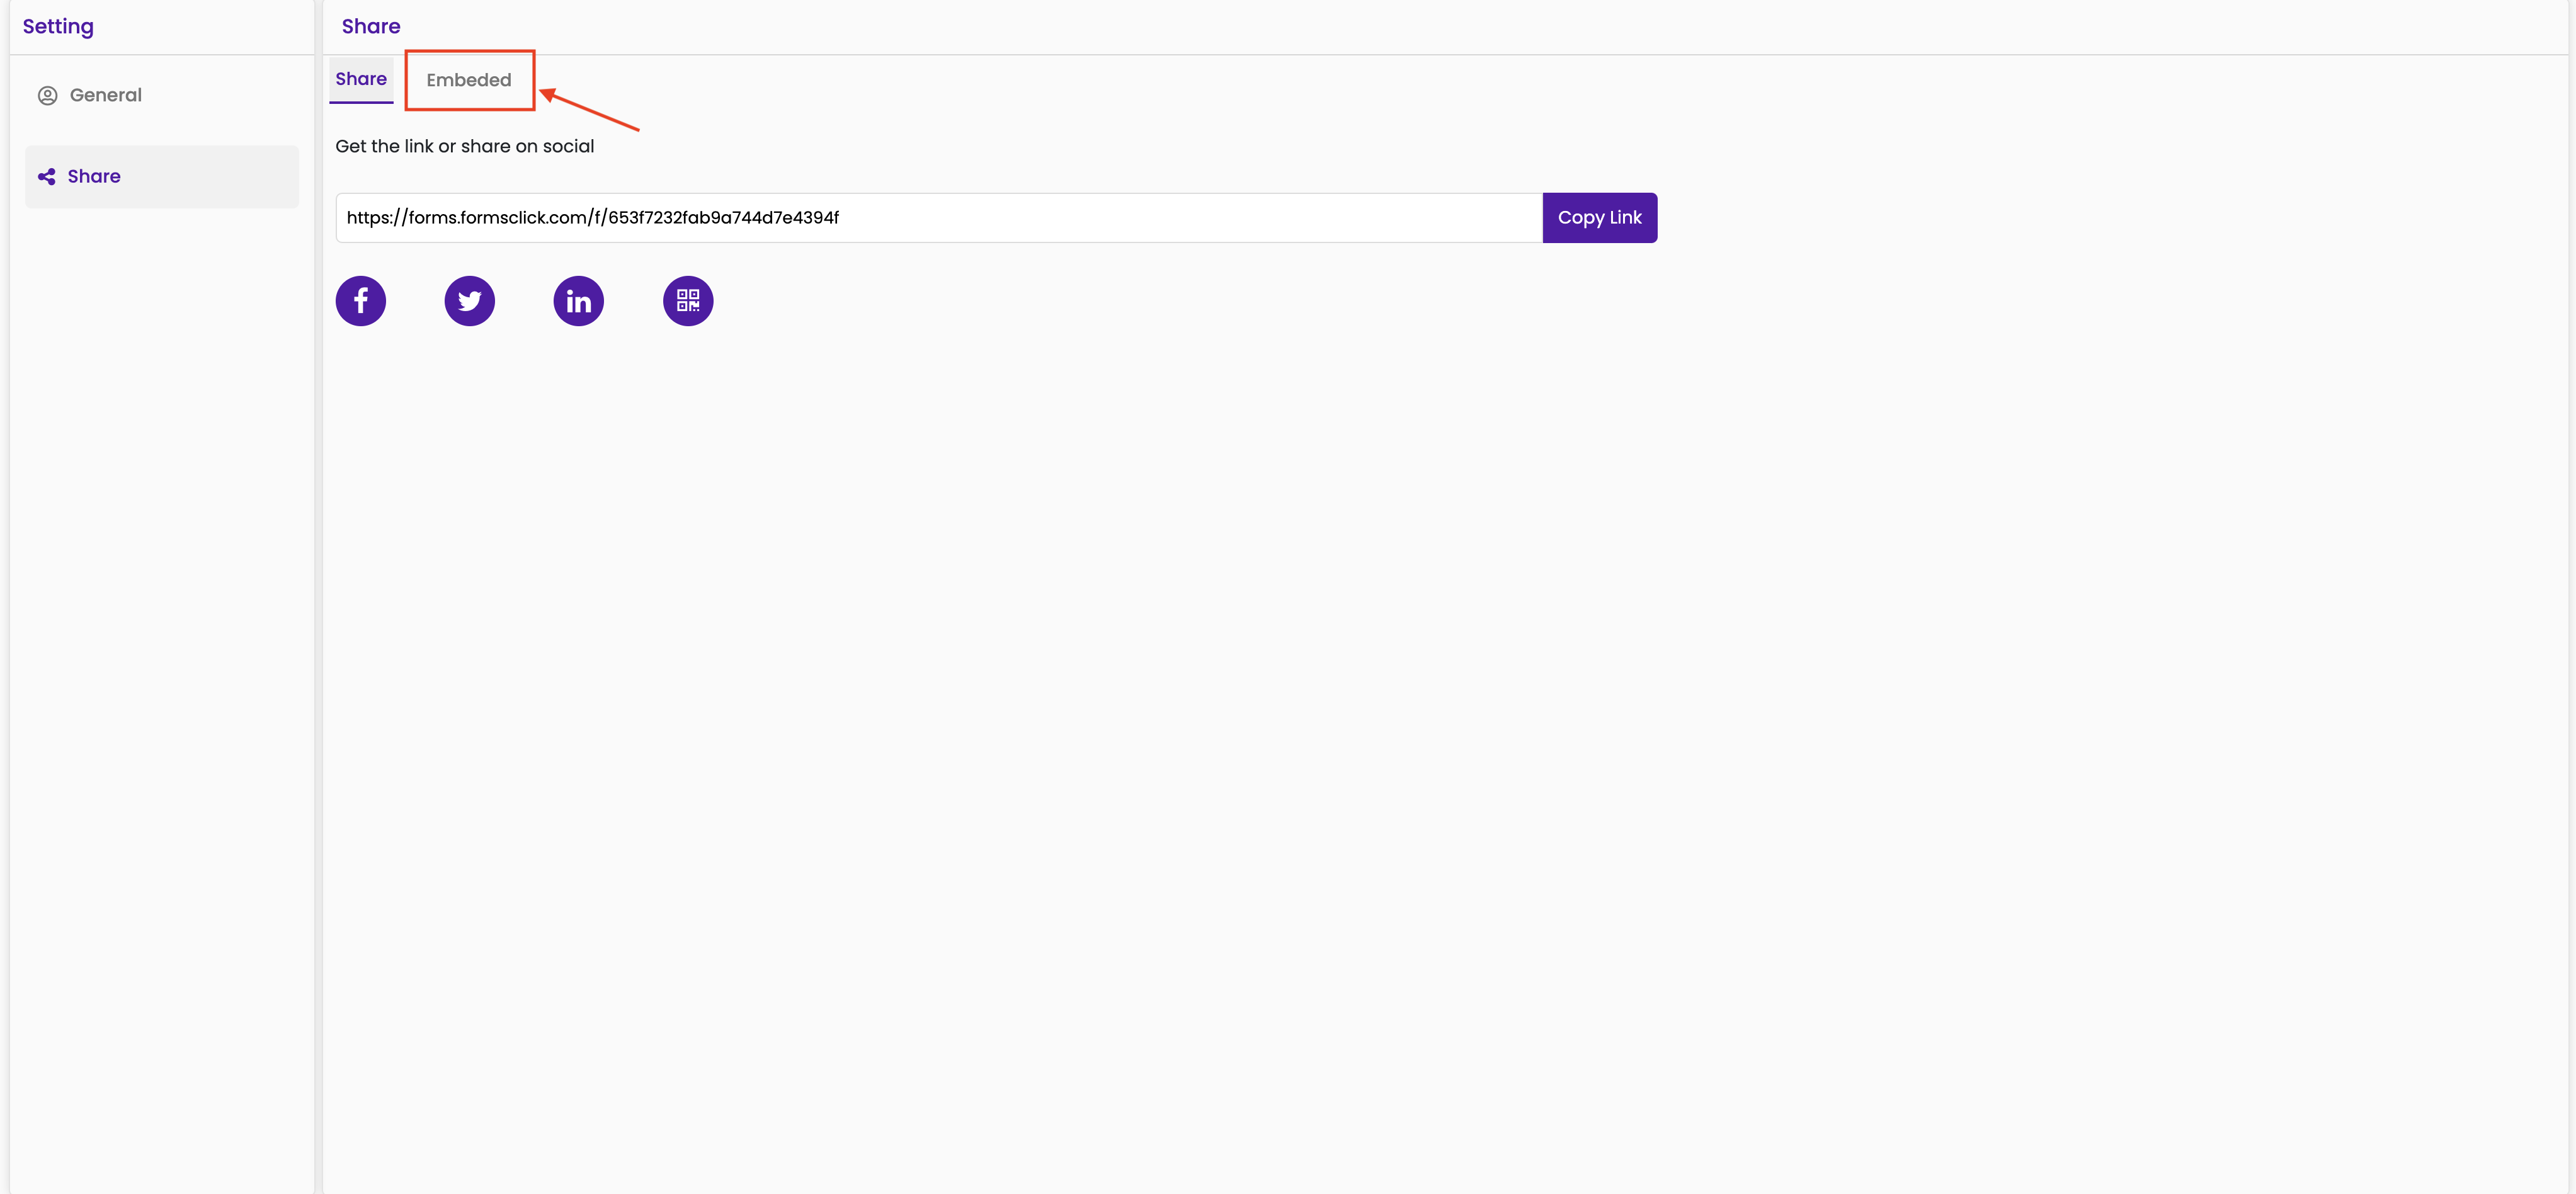This screenshot has height=1194, width=2576.
Task: Click 'Get the link or share on social' text
Action: (464, 146)
